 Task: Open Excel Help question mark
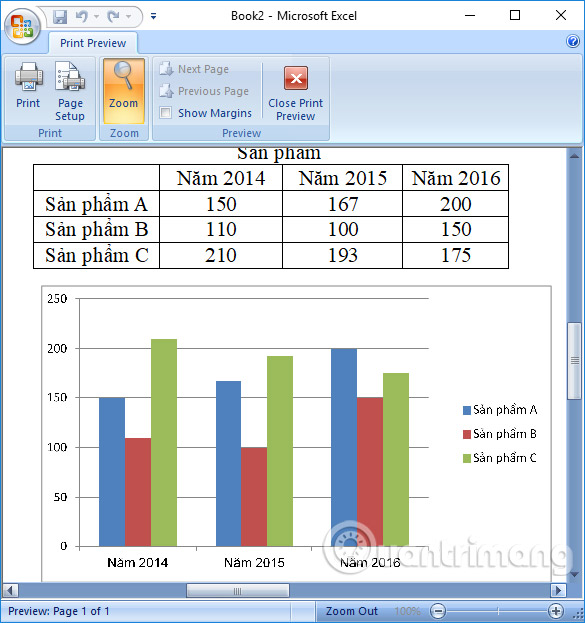573,41
